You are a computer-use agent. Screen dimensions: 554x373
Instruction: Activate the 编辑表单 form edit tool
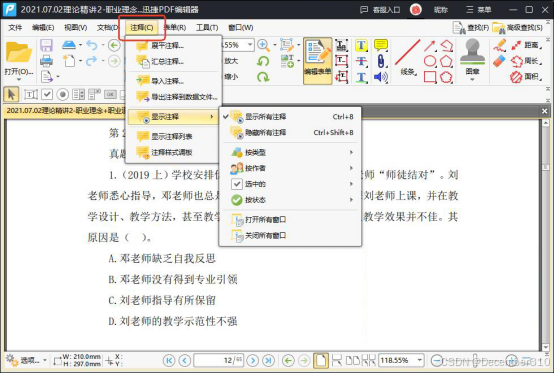pos(318,61)
